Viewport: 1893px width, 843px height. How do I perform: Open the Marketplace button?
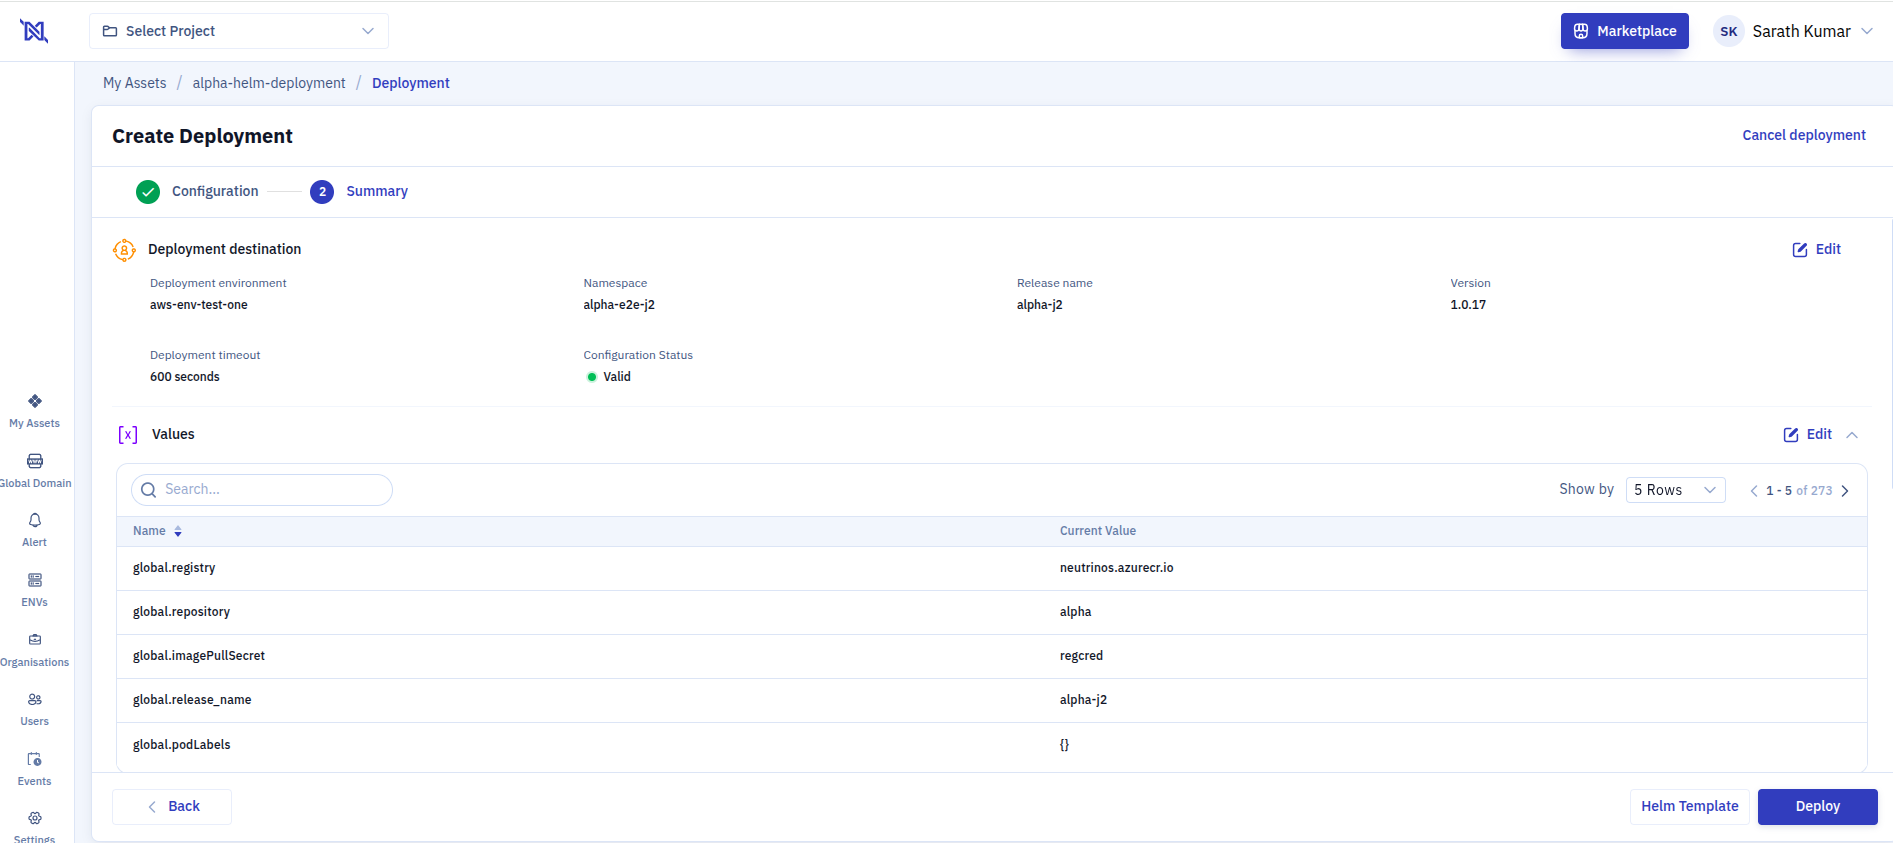(x=1625, y=31)
